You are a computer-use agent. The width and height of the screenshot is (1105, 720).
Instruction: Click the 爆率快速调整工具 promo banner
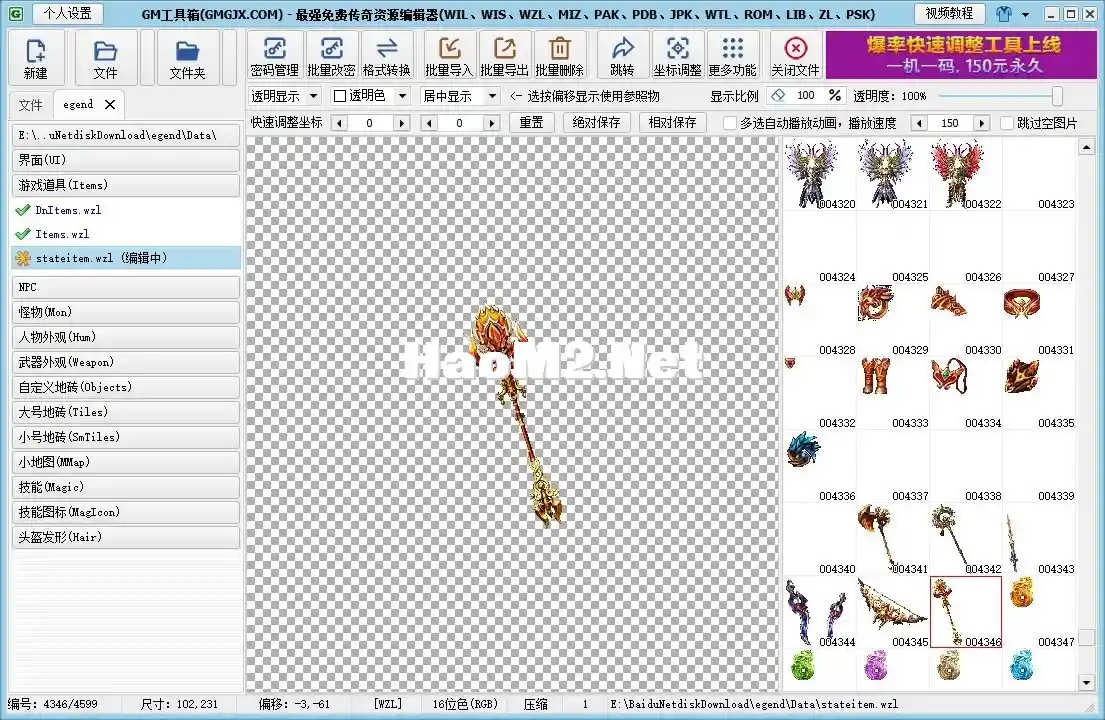(962, 55)
